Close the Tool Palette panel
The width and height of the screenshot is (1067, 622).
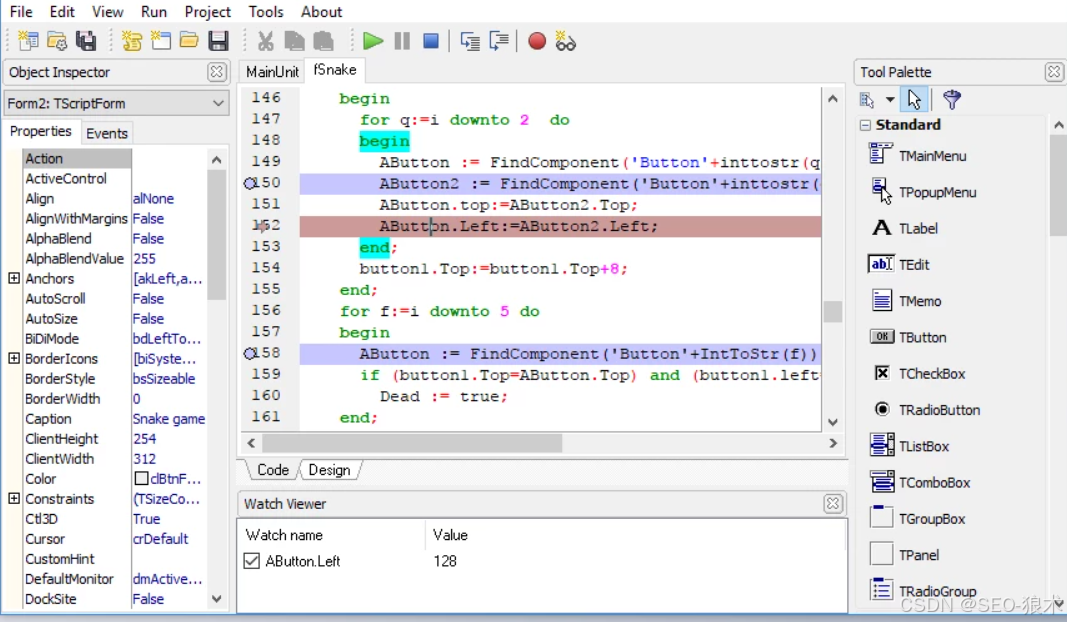click(1054, 71)
